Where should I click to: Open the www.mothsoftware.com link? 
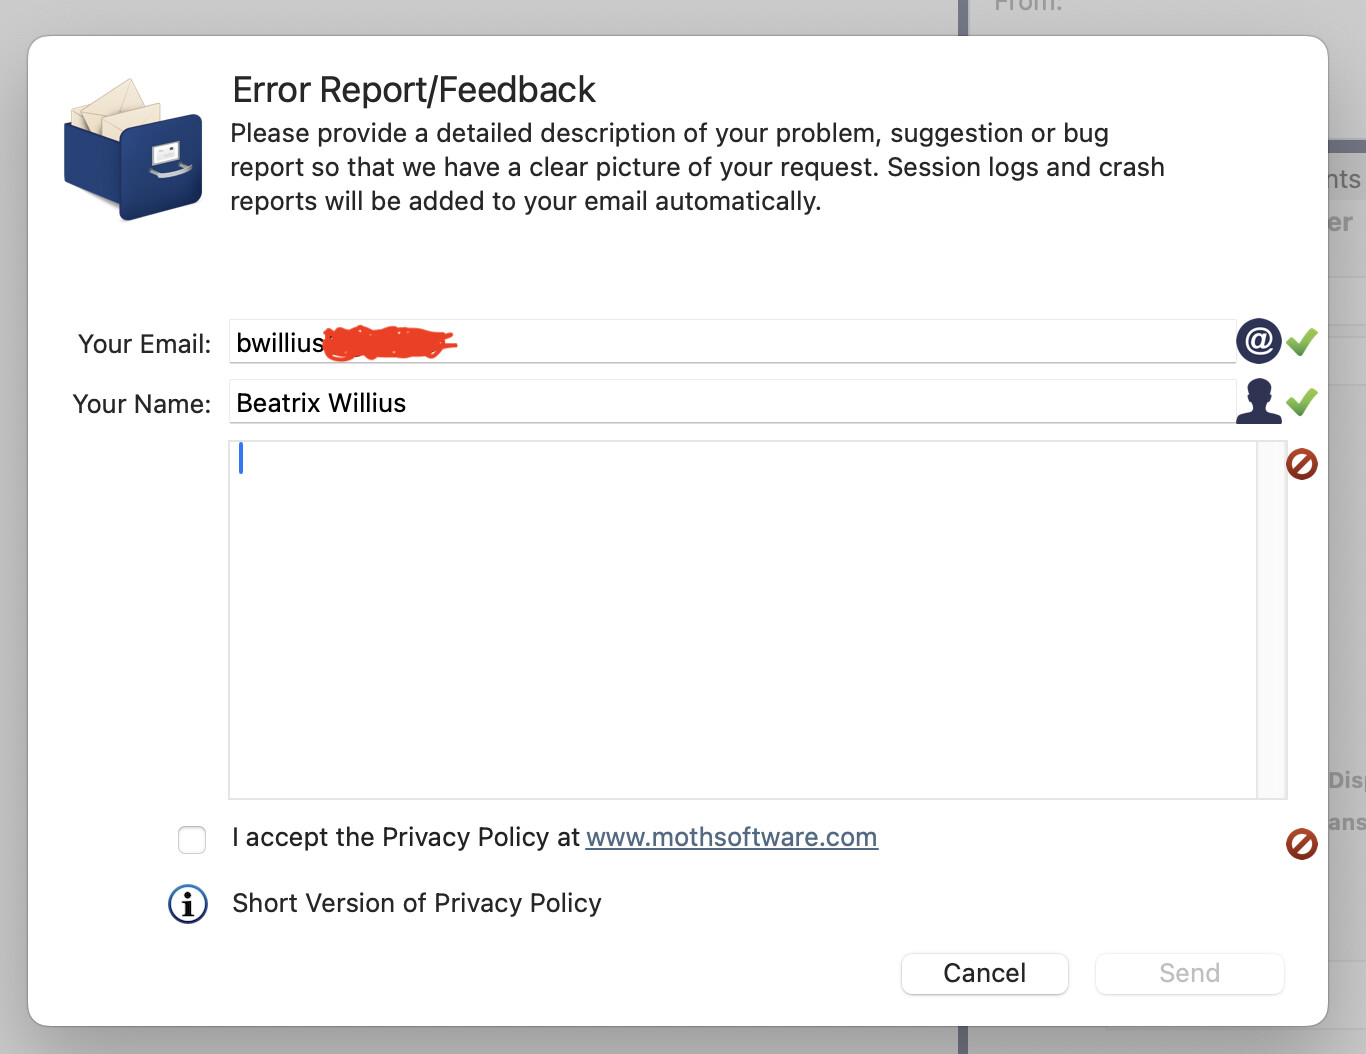coord(732,837)
